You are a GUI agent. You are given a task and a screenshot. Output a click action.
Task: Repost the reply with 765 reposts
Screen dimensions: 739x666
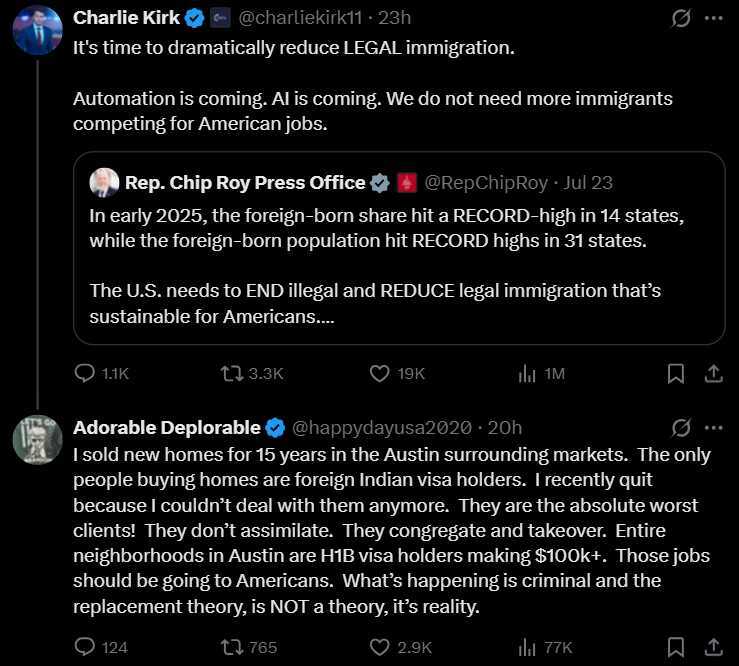[249, 647]
